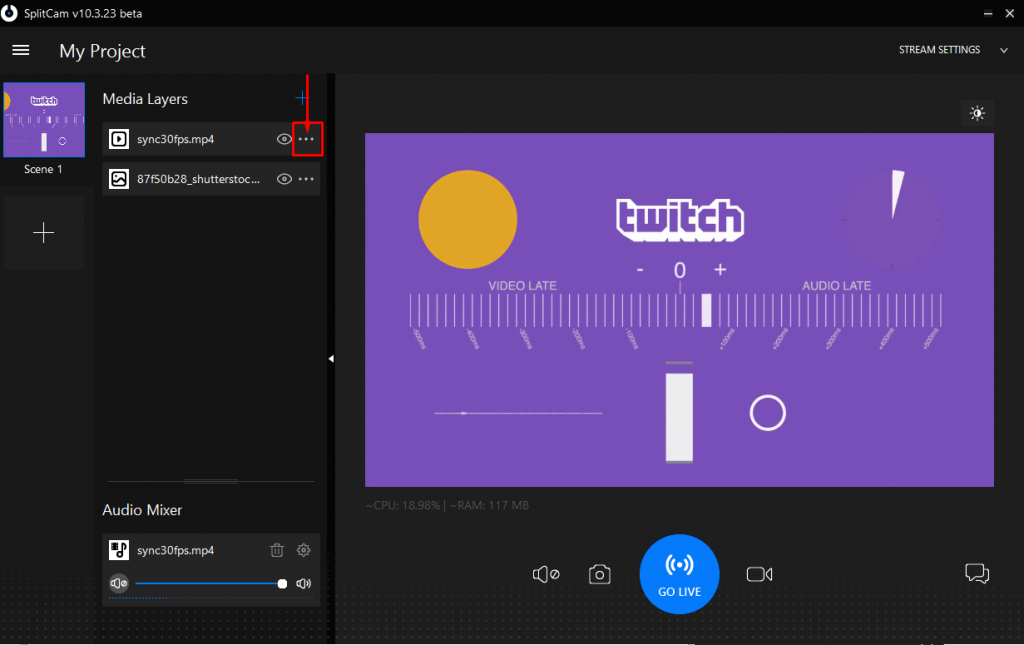Mute the master audio output
The width and height of the screenshot is (1024, 645).
click(x=546, y=574)
